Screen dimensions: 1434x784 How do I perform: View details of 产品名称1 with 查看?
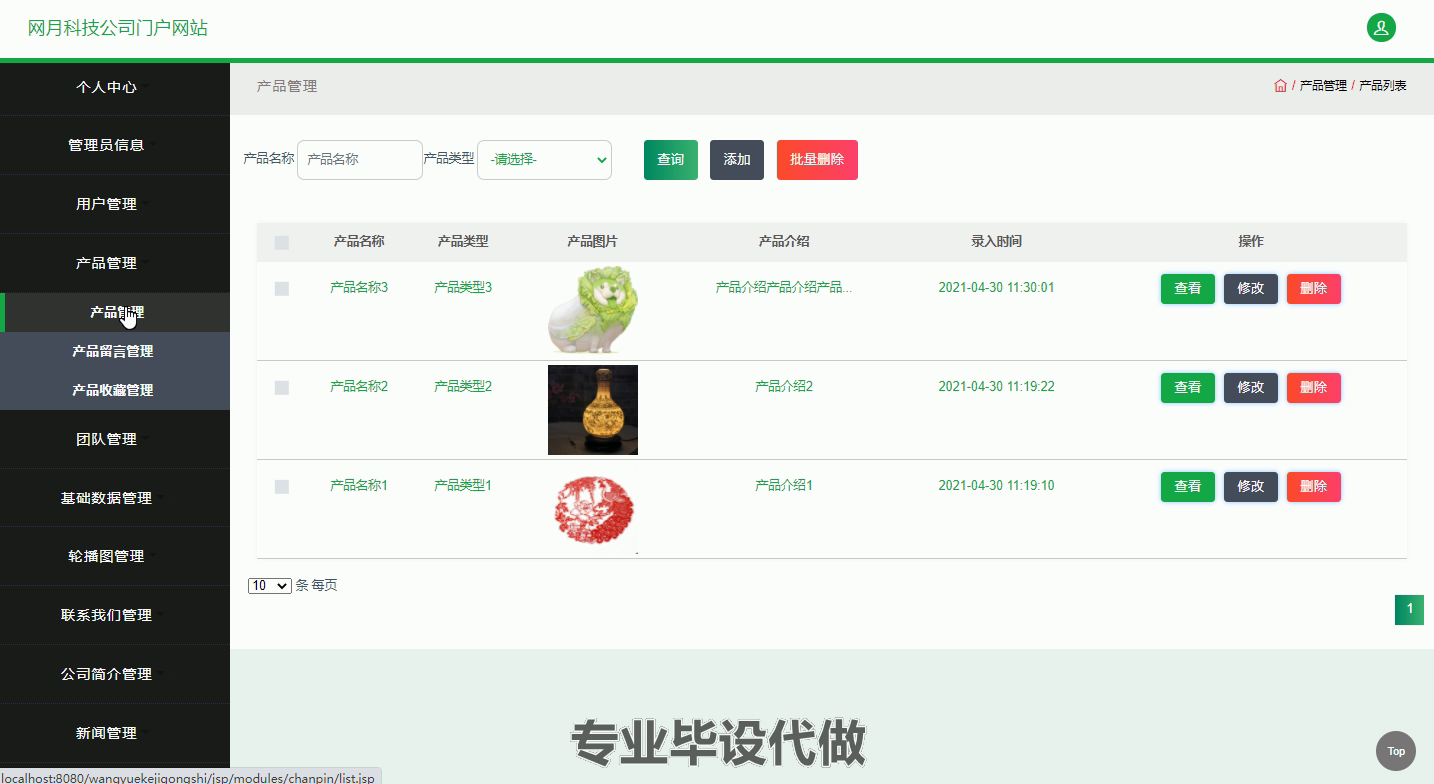coord(1188,487)
